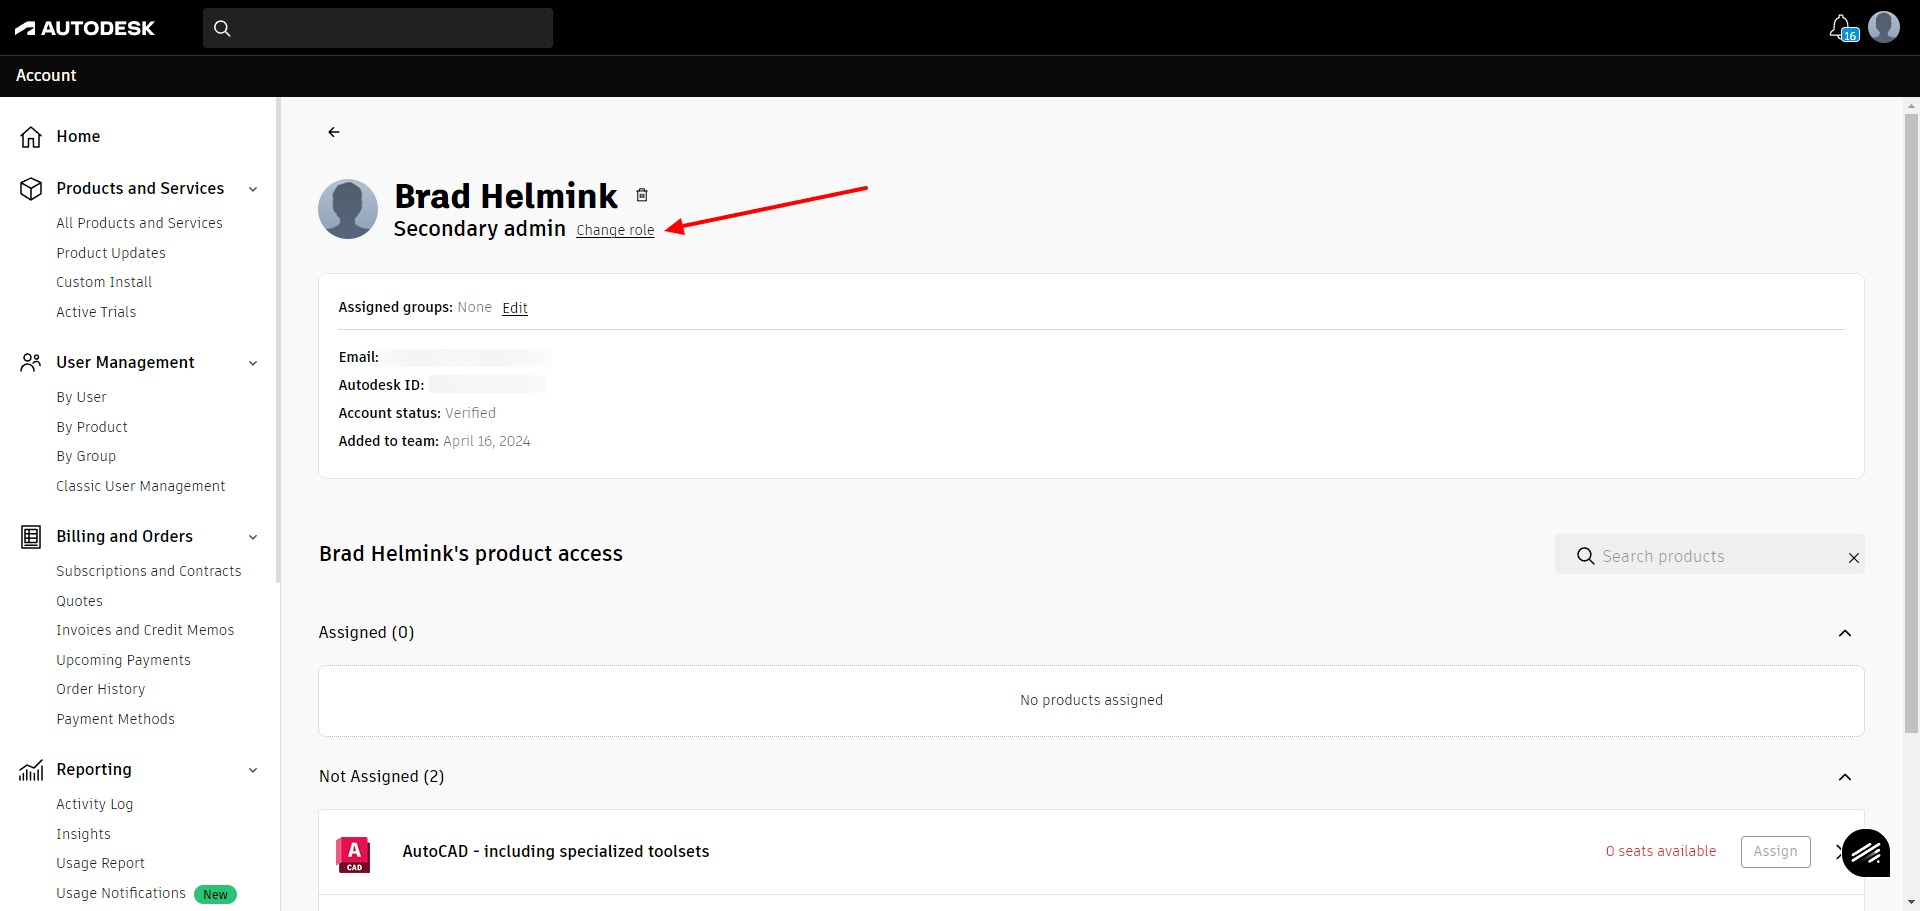Go back using the left arrow
Image resolution: width=1920 pixels, height=911 pixels.
pyautogui.click(x=334, y=132)
